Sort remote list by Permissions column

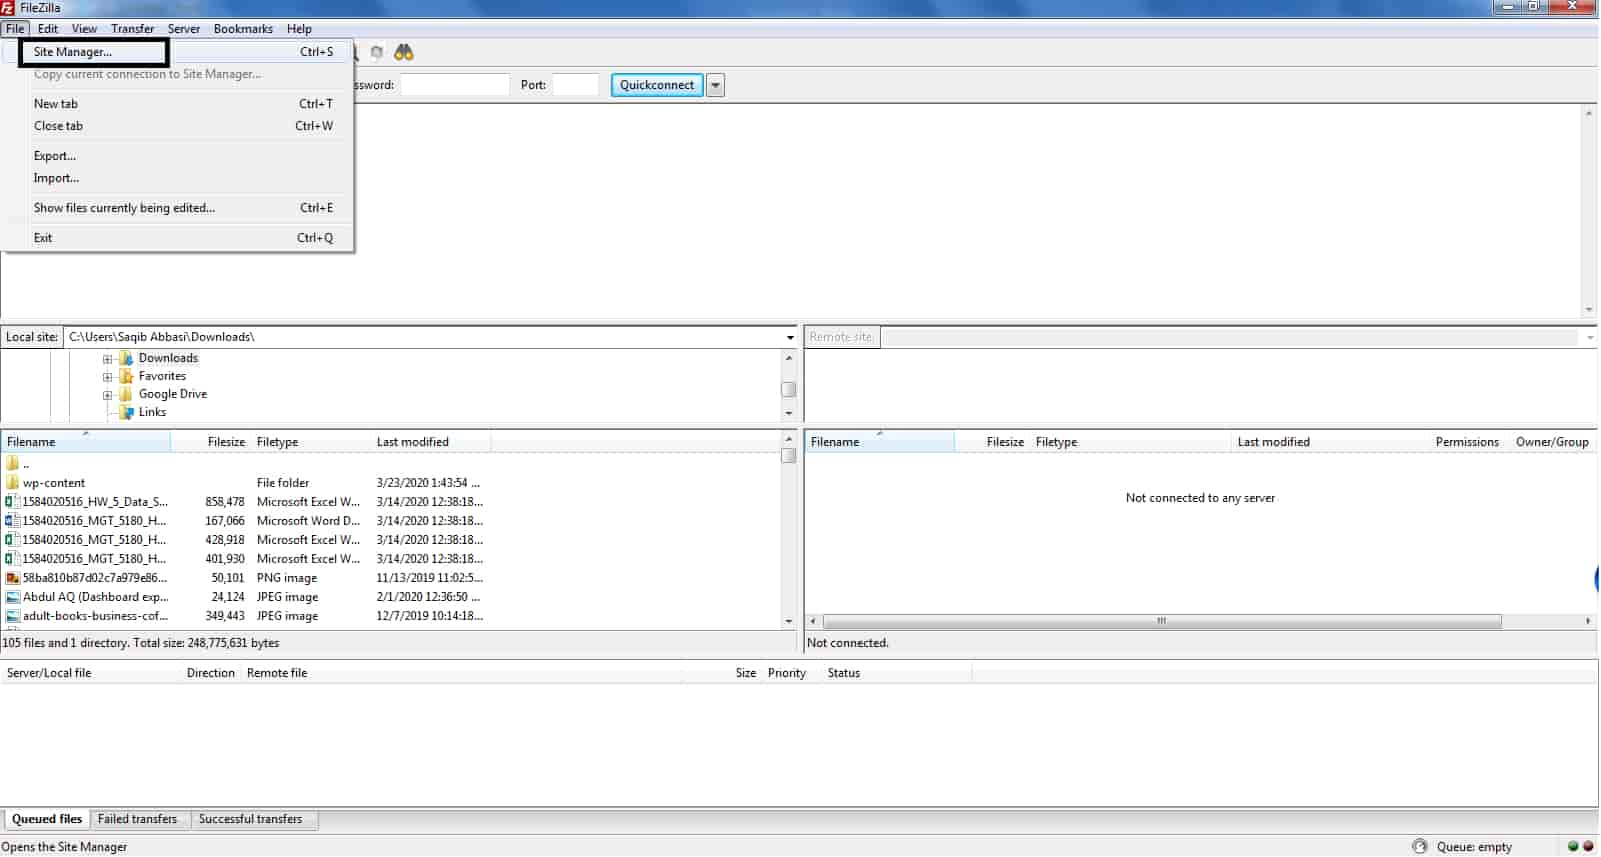pyautogui.click(x=1467, y=441)
